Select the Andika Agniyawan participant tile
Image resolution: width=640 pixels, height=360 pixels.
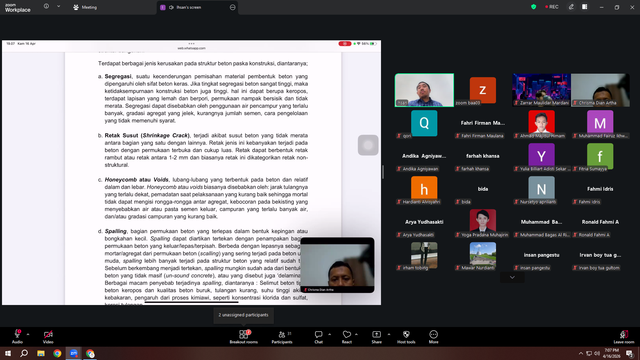pyautogui.click(x=424, y=156)
